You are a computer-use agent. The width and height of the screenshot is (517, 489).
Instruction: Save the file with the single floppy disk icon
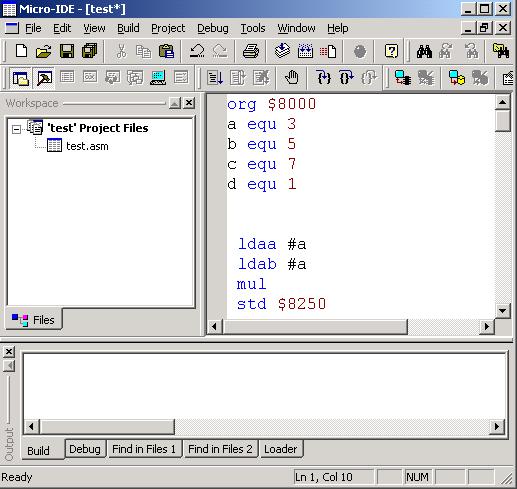67,51
